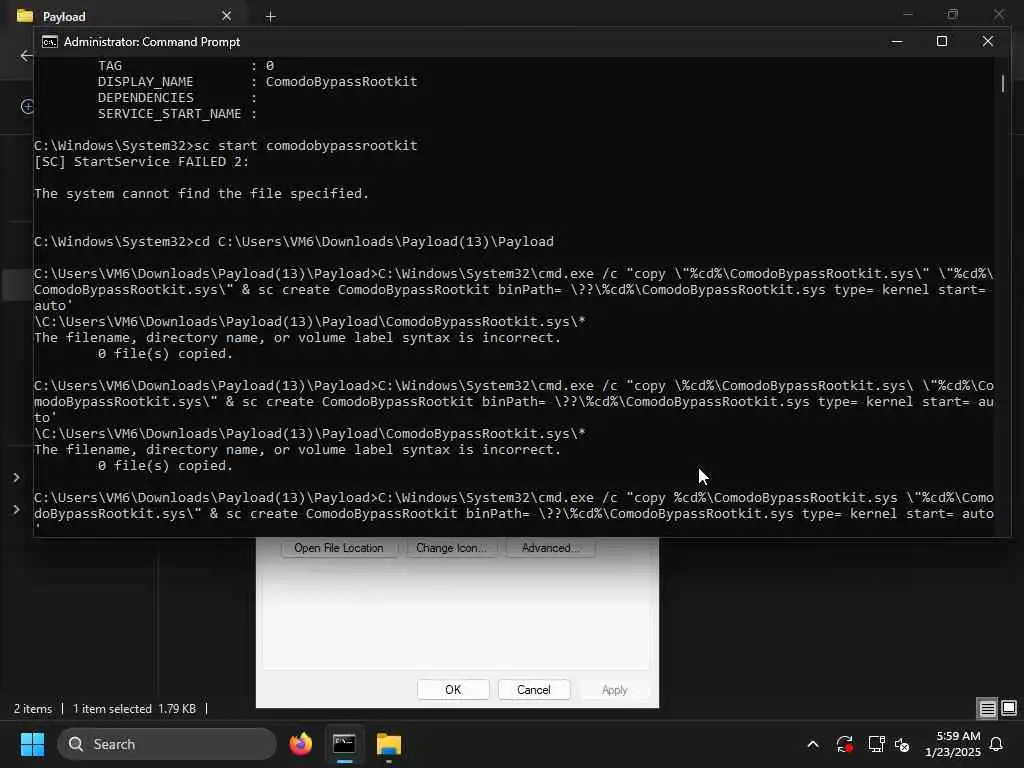This screenshot has height=768, width=1024.
Task: Switch to Command Prompt on the taskbar
Action: (x=344, y=744)
